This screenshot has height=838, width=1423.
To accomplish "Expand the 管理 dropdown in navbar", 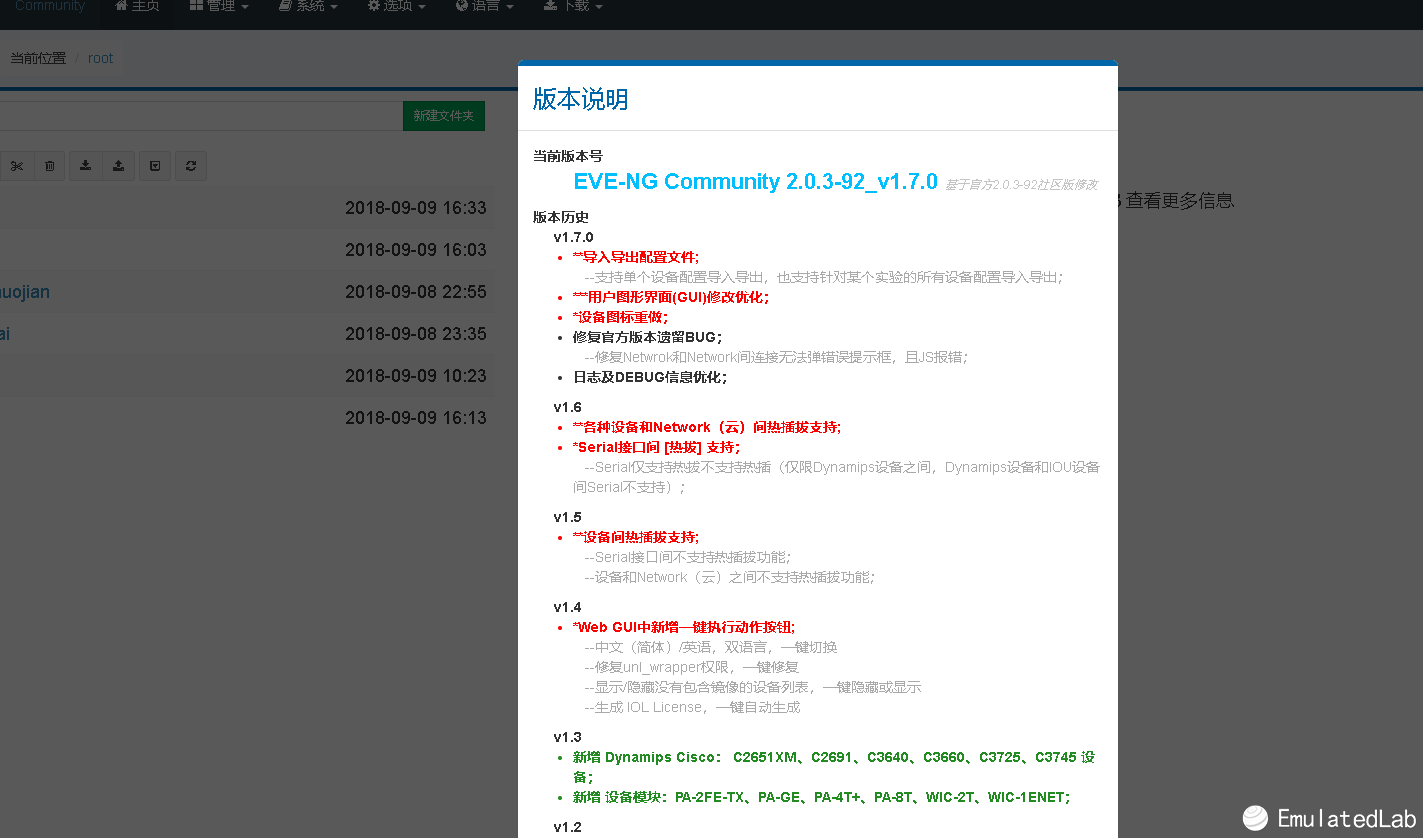I will pos(220,7).
